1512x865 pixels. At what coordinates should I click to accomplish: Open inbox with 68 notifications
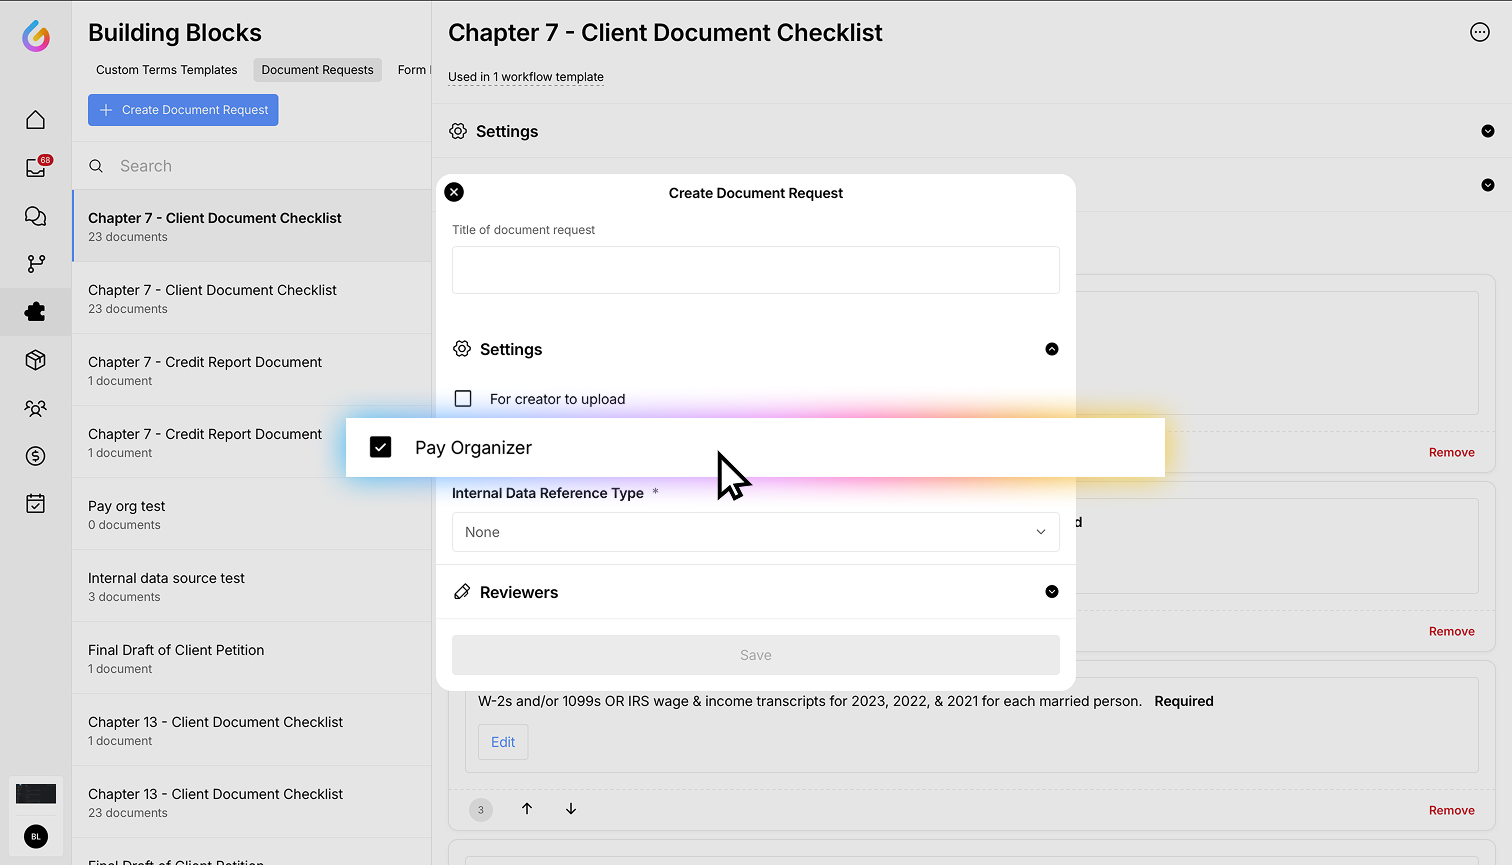click(36, 168)
